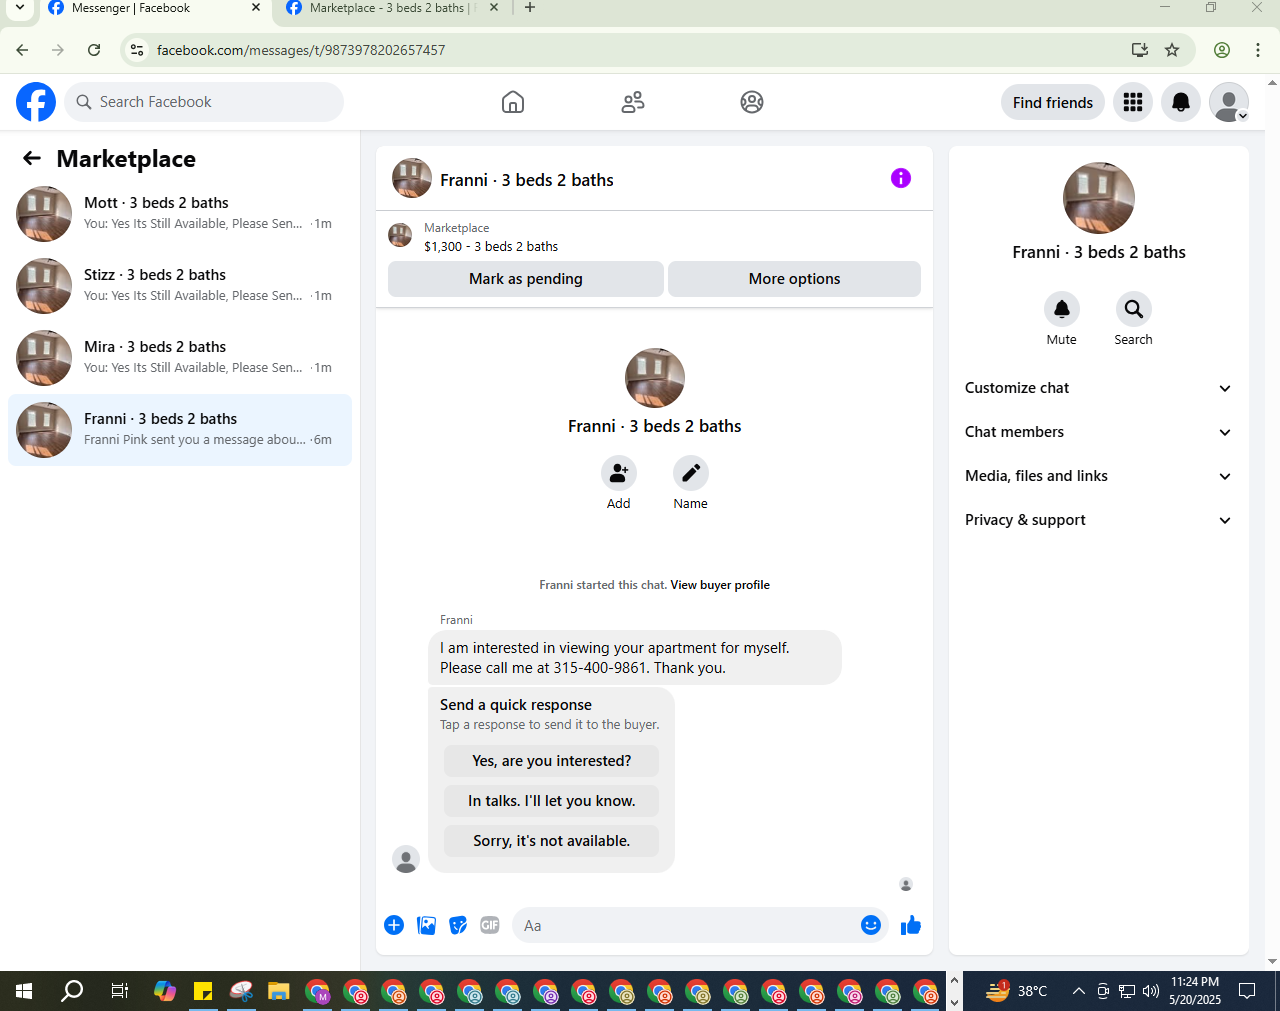Select the Franni conversation in list

(180, 430)
